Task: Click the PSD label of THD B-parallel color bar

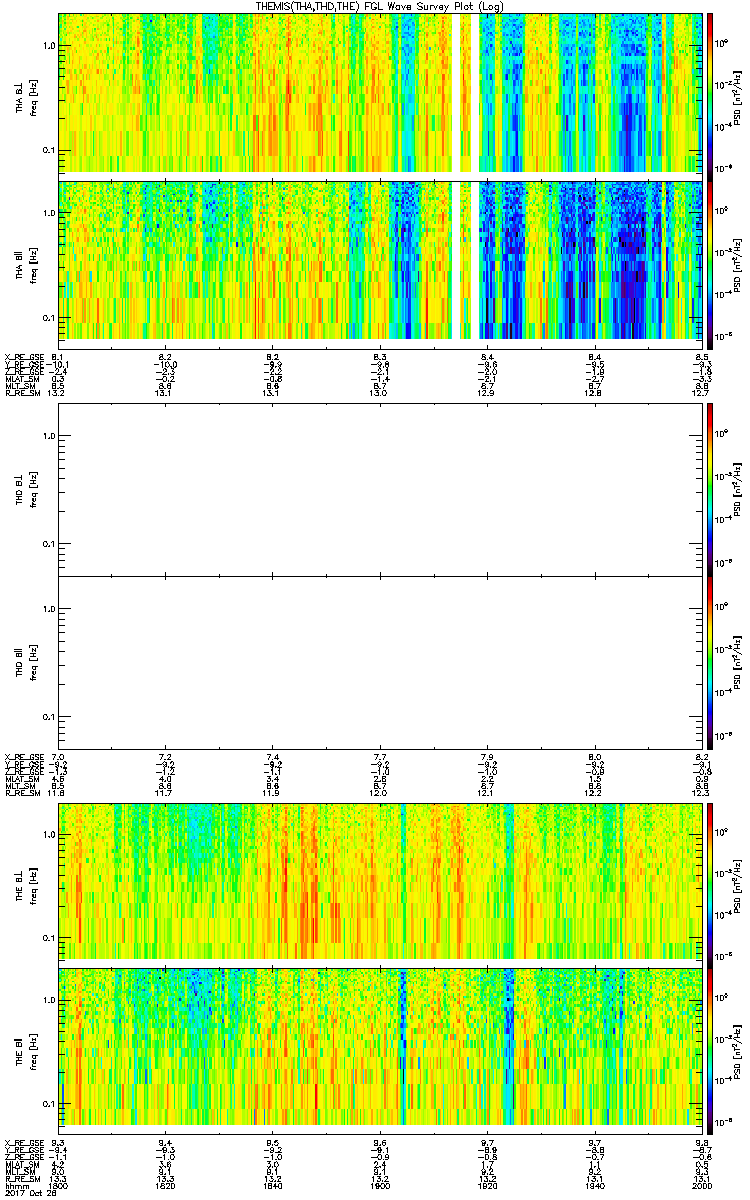Action: click(x=737, y=662)
